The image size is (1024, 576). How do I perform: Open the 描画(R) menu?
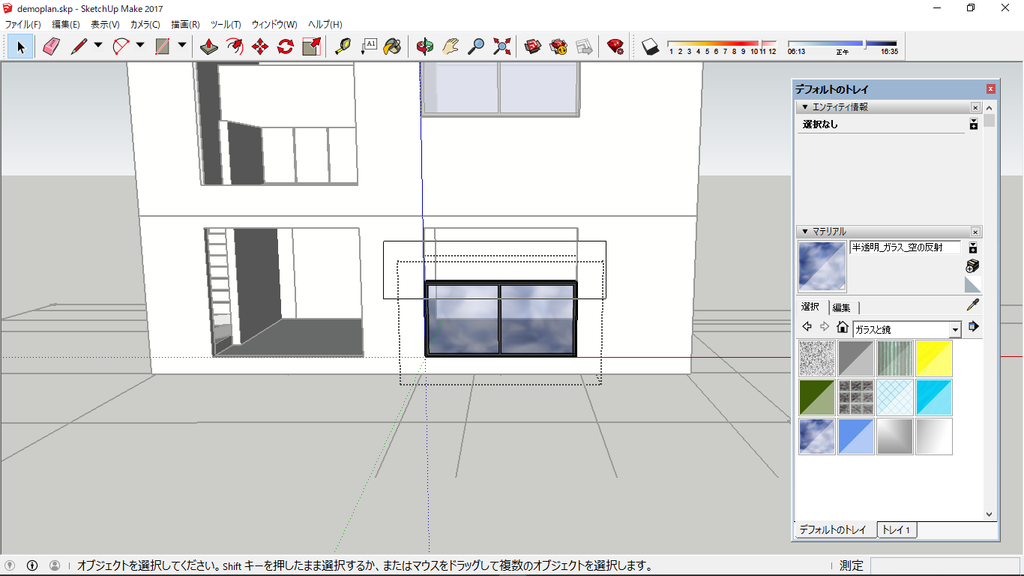185,24
